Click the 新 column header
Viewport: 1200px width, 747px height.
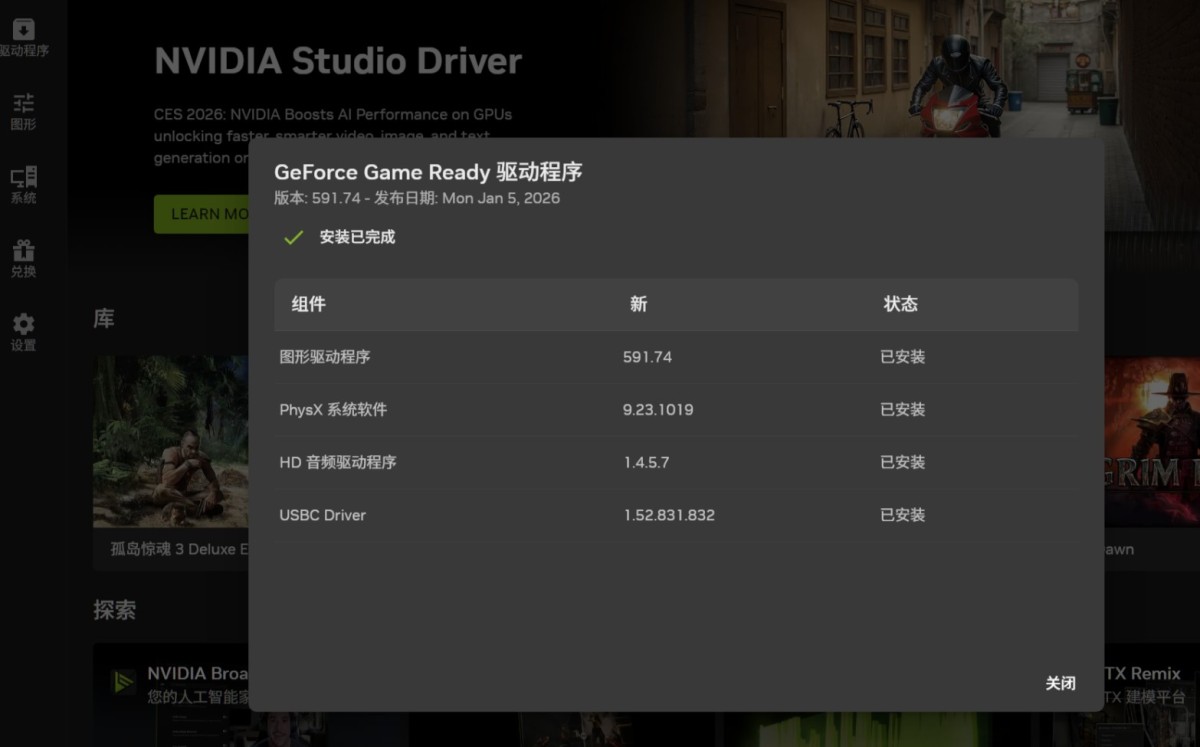638,304
